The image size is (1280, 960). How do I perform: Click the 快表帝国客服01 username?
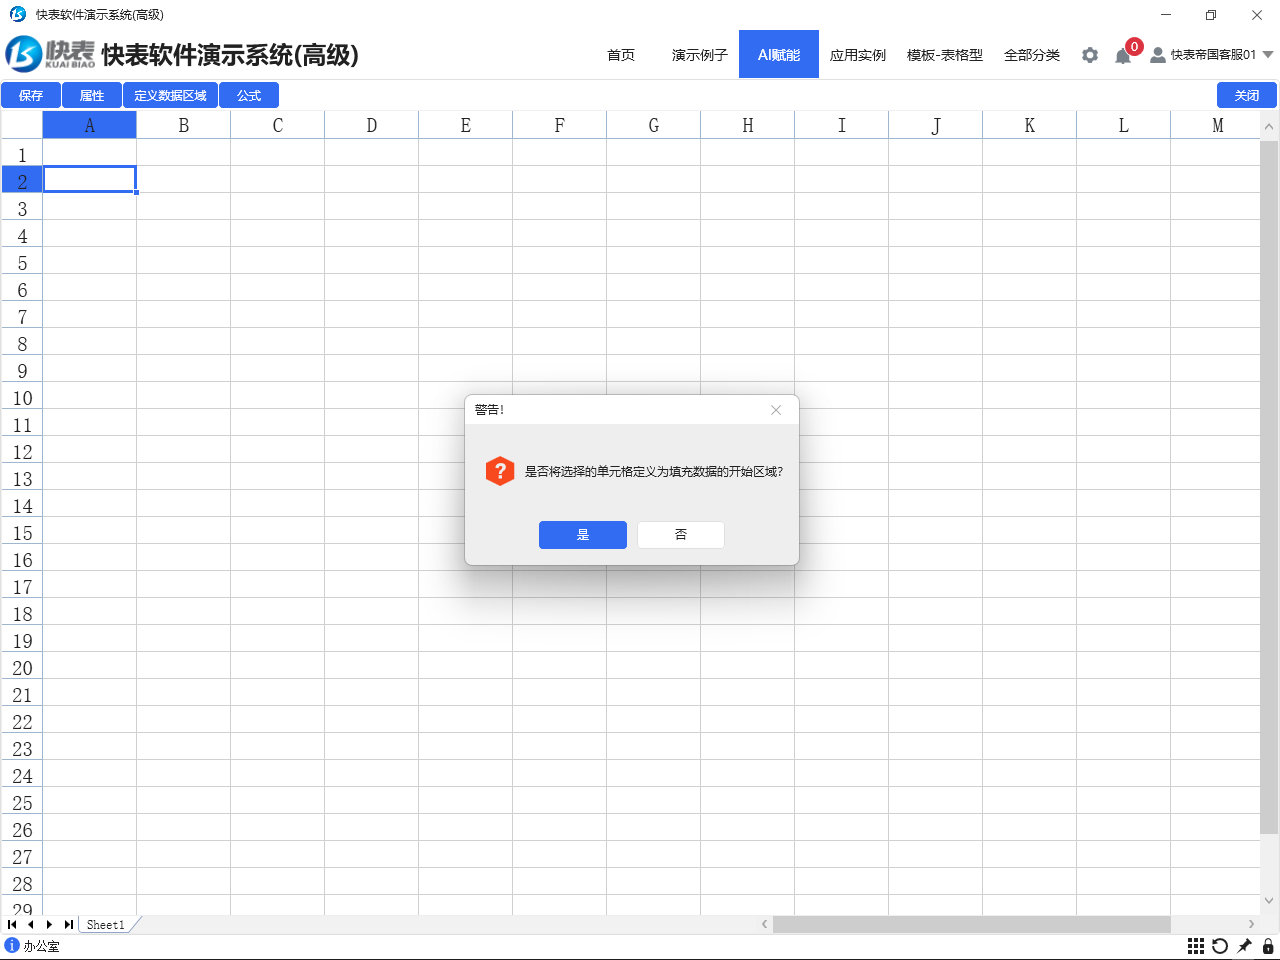[1213, 55]
